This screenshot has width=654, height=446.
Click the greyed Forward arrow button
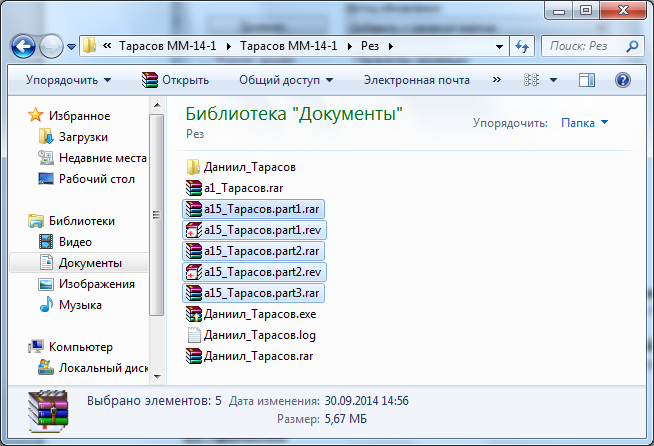click(x=51, y=46)
